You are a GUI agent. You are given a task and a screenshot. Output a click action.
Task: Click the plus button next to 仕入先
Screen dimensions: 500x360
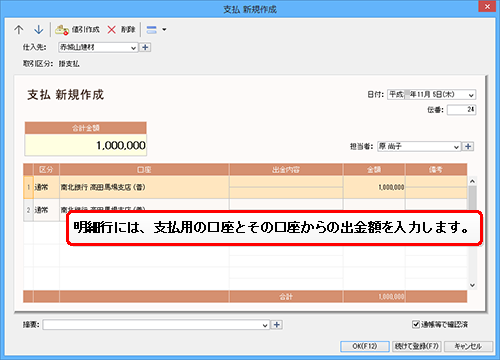[145, 47]
